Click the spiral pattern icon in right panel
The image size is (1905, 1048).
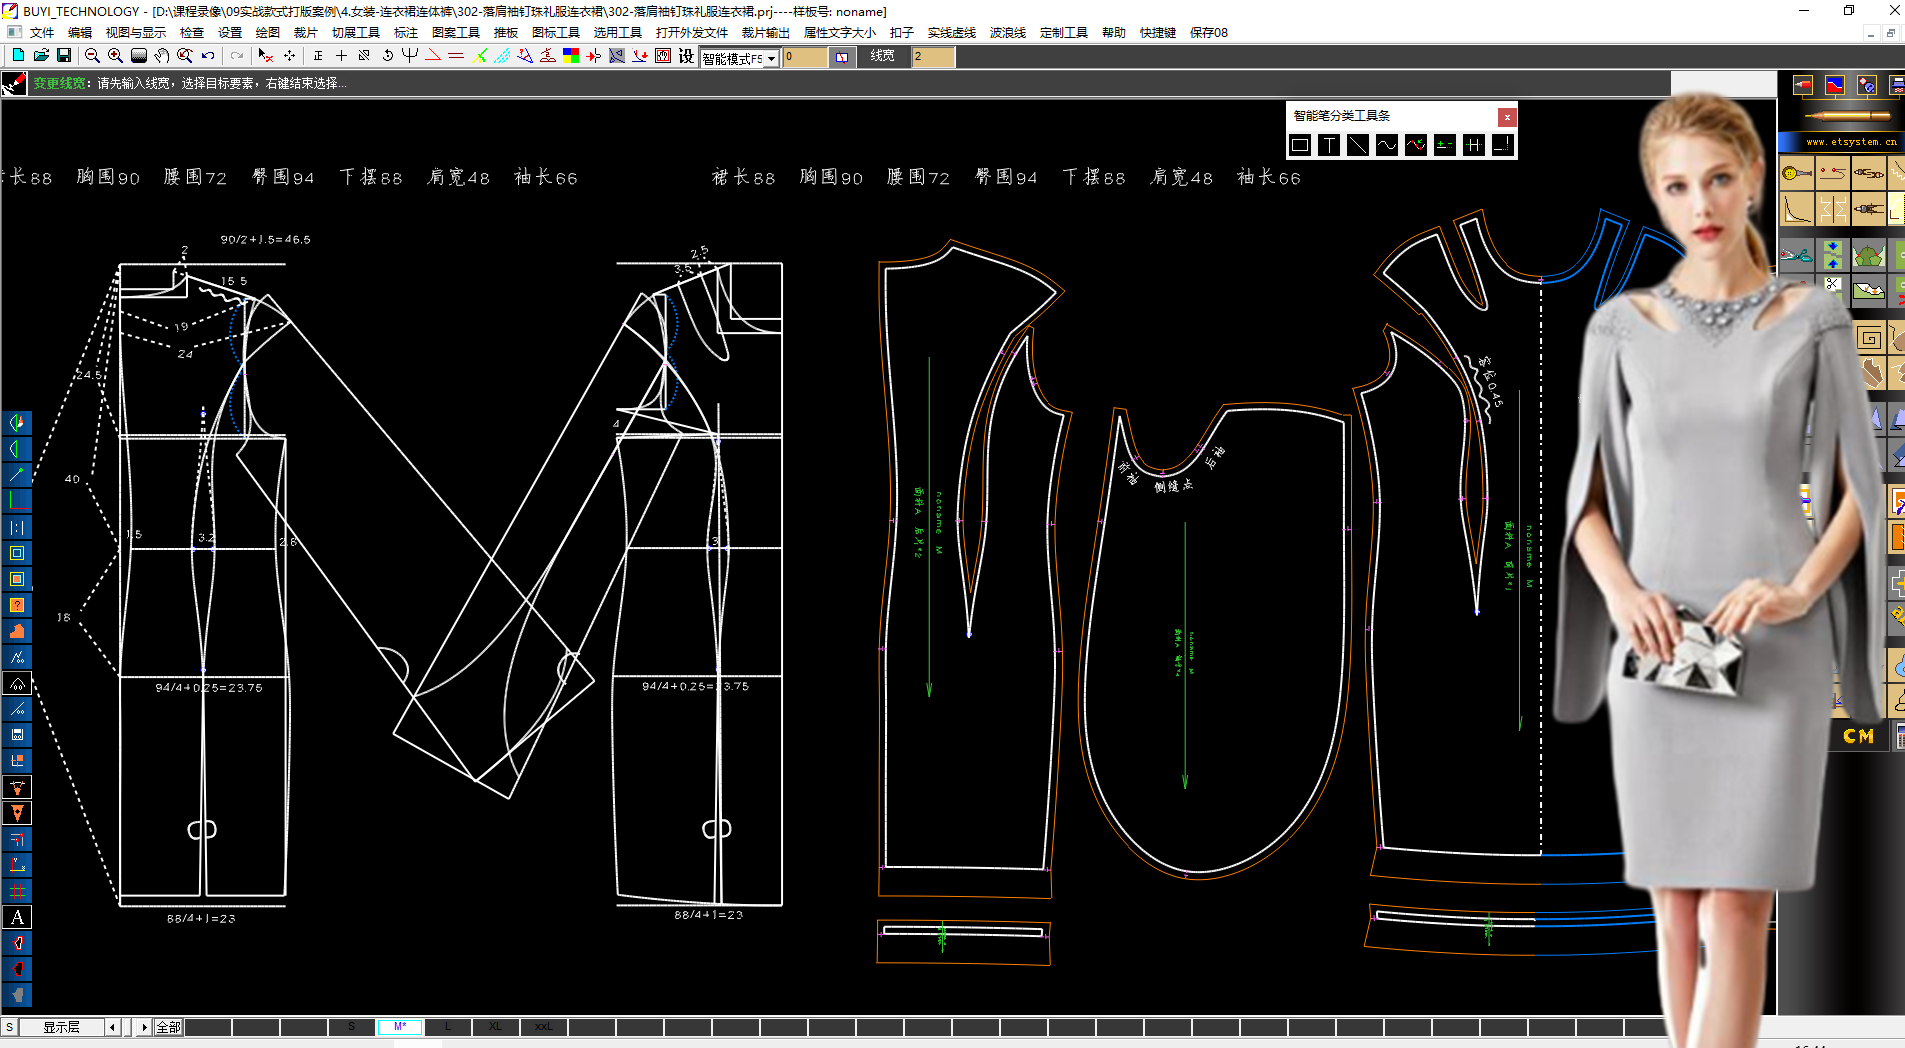[1868, 338]
